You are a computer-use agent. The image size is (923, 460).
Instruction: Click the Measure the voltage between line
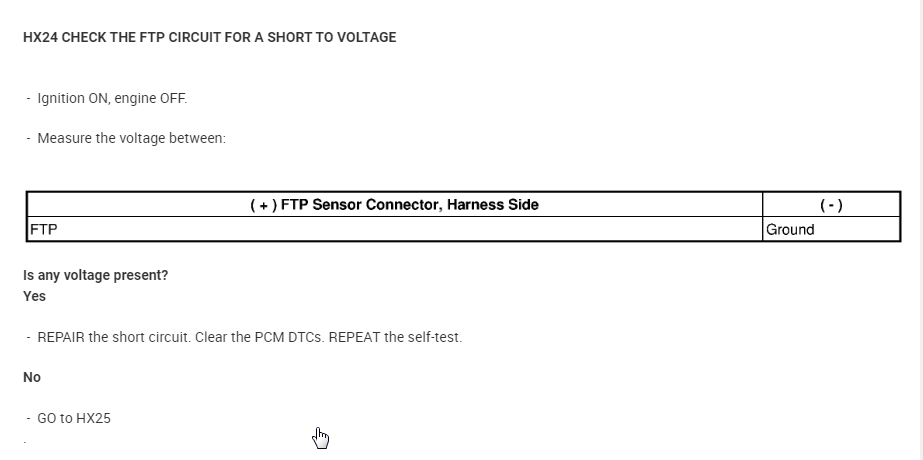[x=131, y=138]
